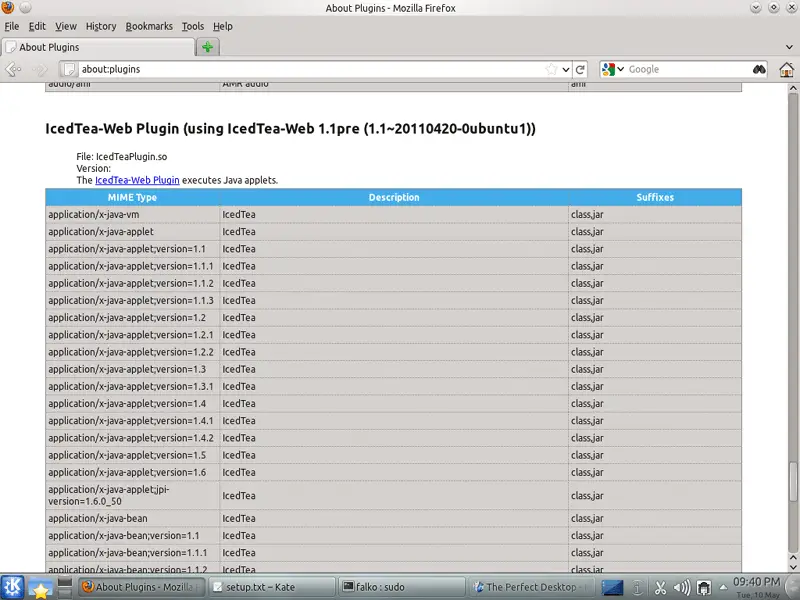
Task: Bookmark this page with the star
Action: [551, 69]
